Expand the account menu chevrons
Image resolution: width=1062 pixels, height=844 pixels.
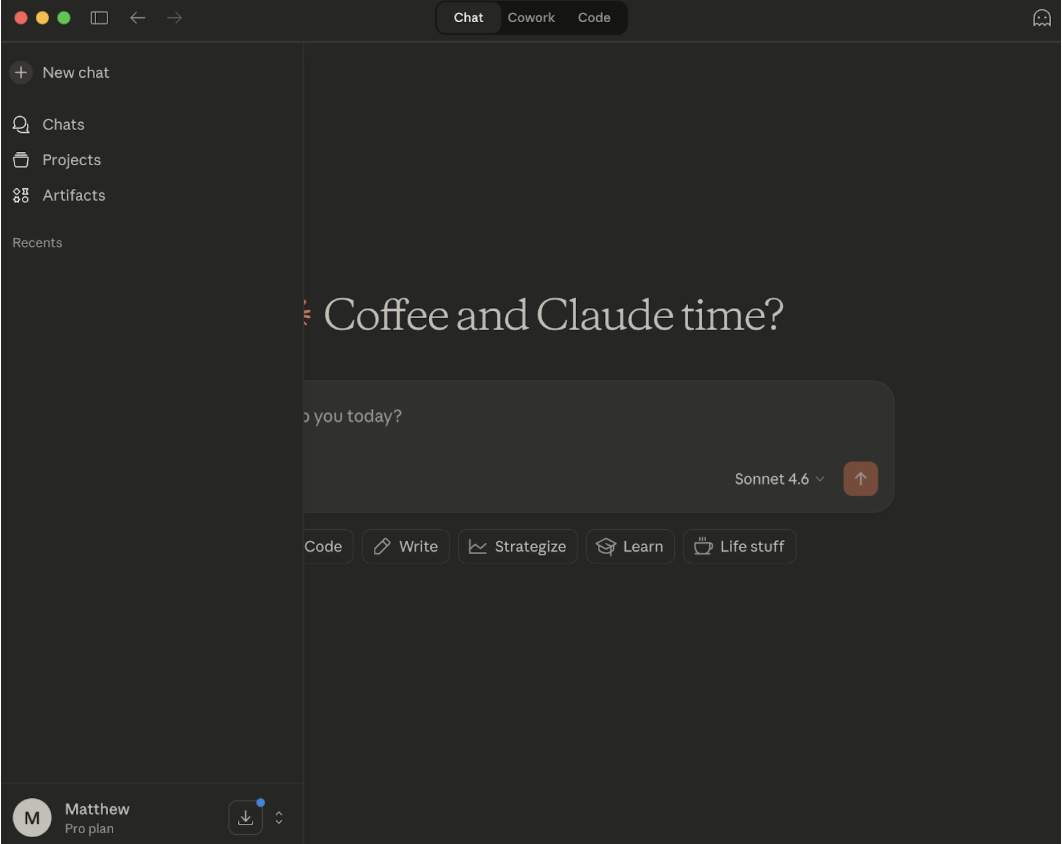279,818
